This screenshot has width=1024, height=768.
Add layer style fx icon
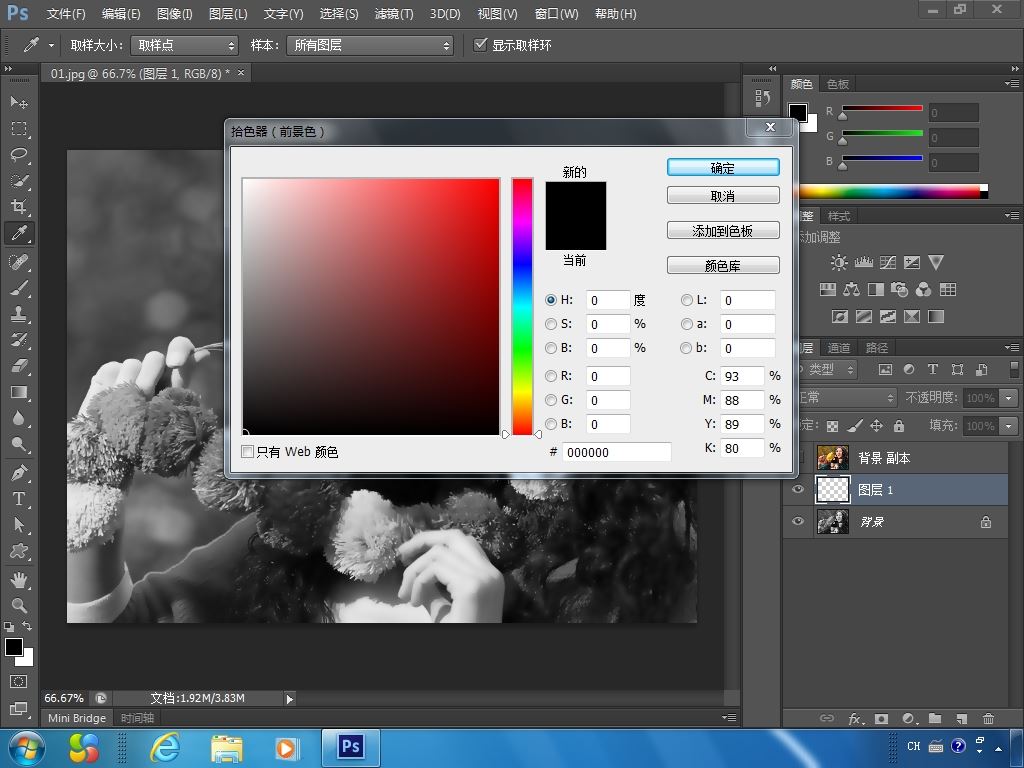click(856, 718)
